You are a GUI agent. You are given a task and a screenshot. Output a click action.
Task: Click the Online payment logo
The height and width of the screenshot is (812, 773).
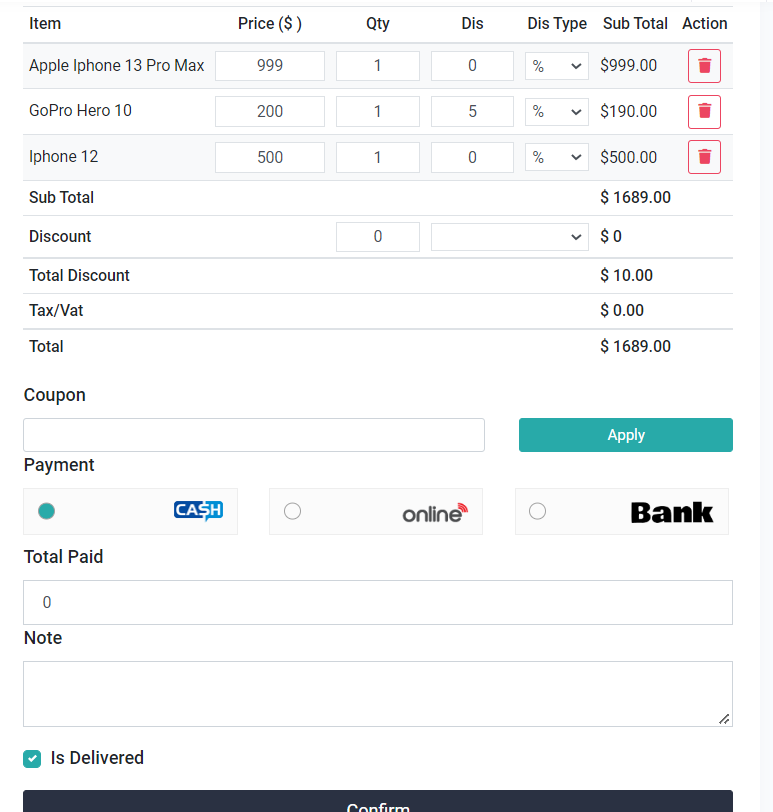[x=434, y=512]
